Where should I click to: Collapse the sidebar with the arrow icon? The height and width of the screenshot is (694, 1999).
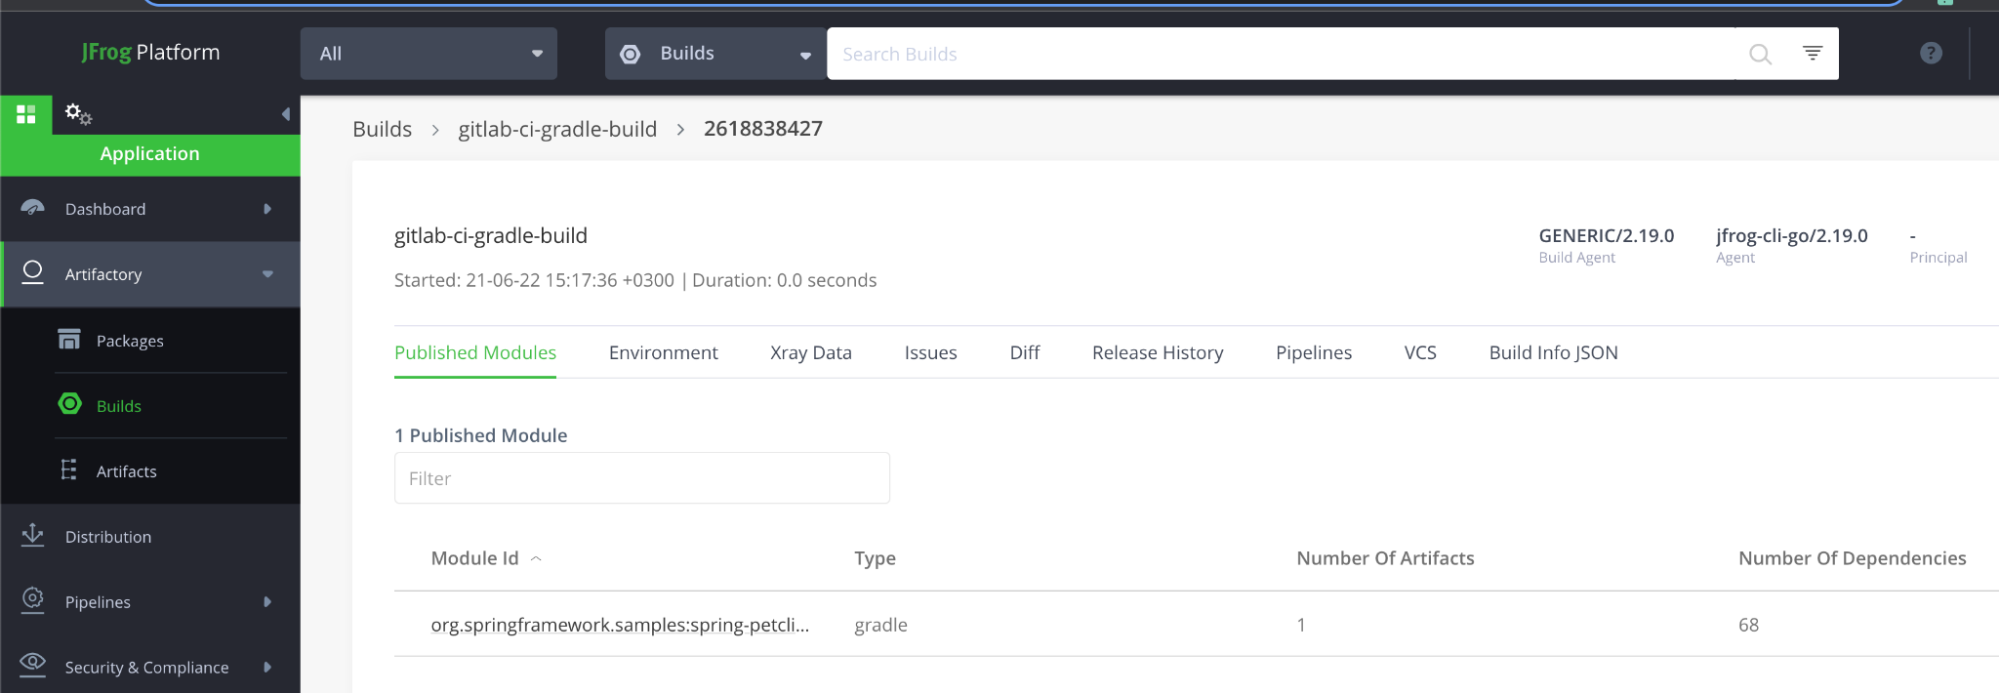point(286,114)
